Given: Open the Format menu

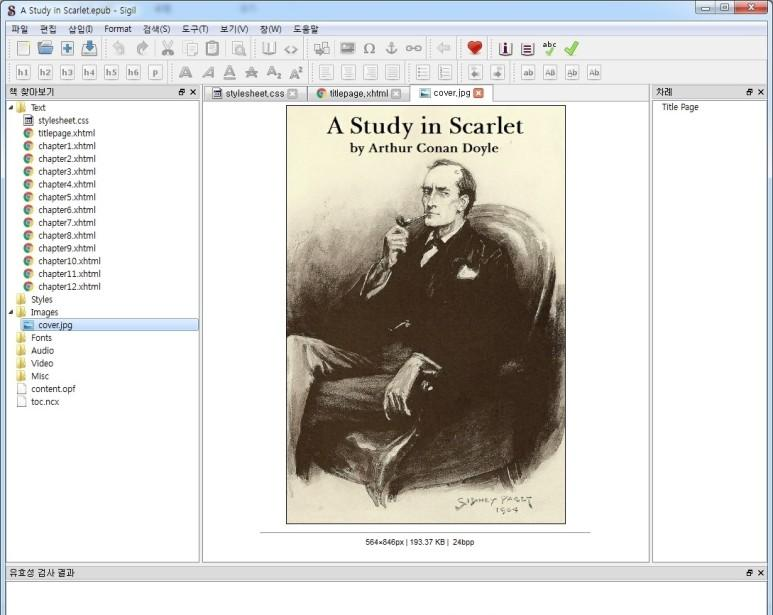Looking at the screenshot, I should (117, 29).
